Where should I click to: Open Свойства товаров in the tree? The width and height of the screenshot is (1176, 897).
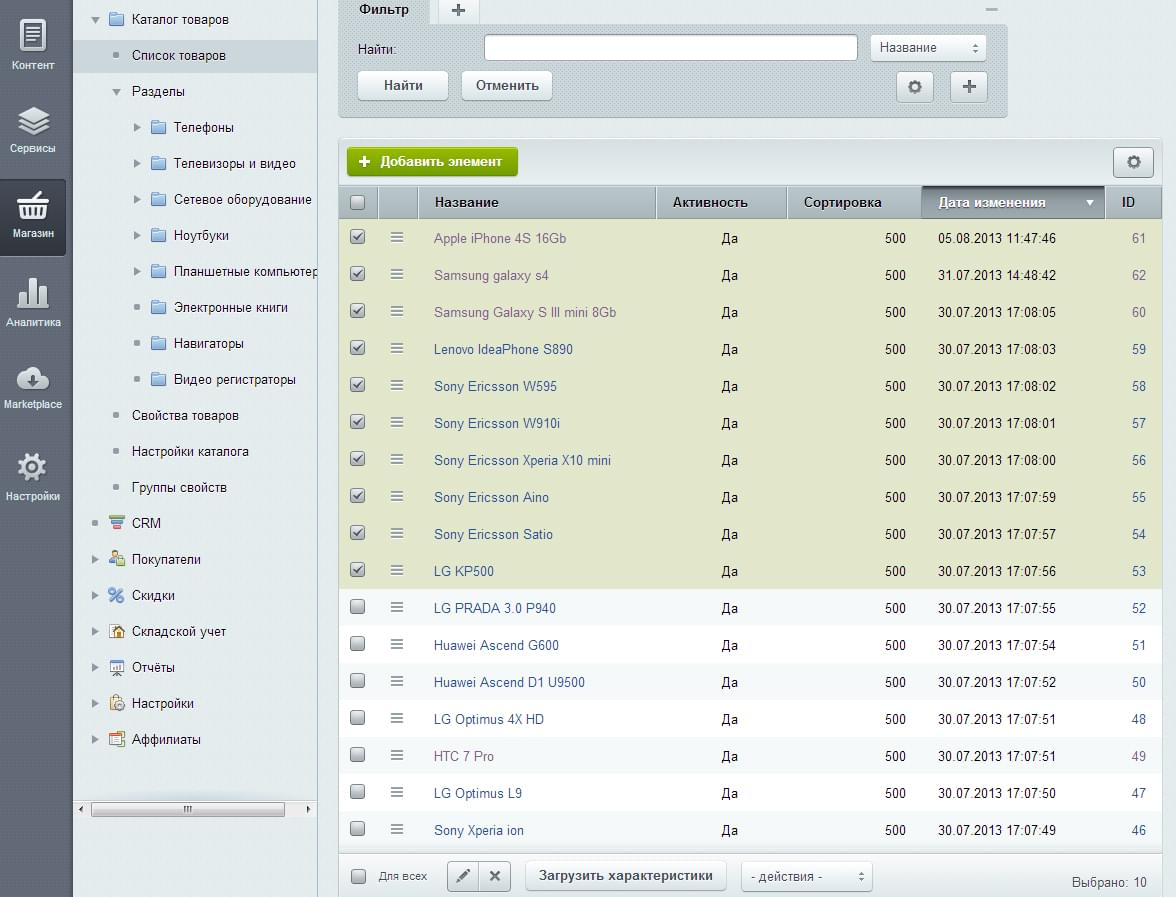185,416
